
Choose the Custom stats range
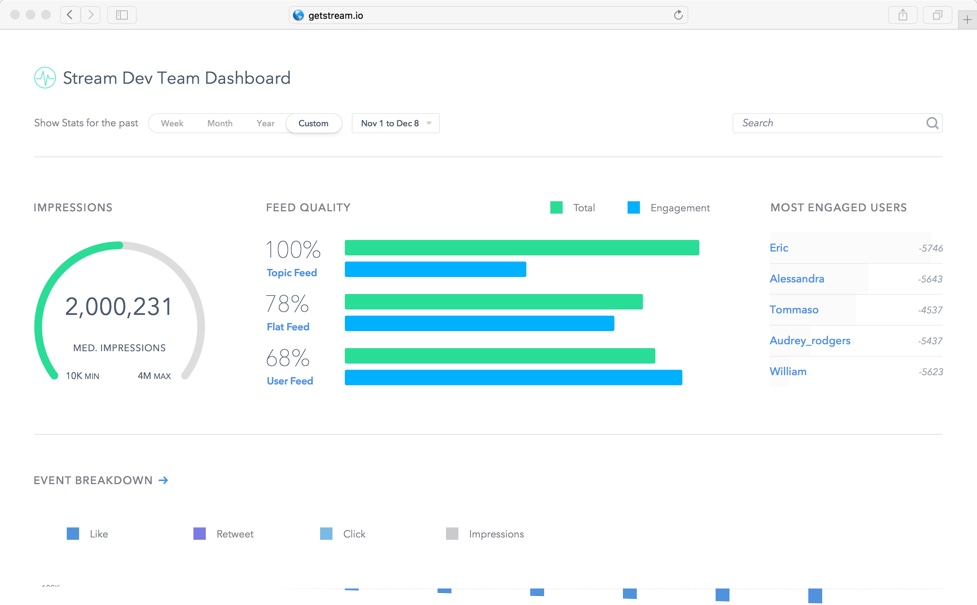(x=313, y=123)
